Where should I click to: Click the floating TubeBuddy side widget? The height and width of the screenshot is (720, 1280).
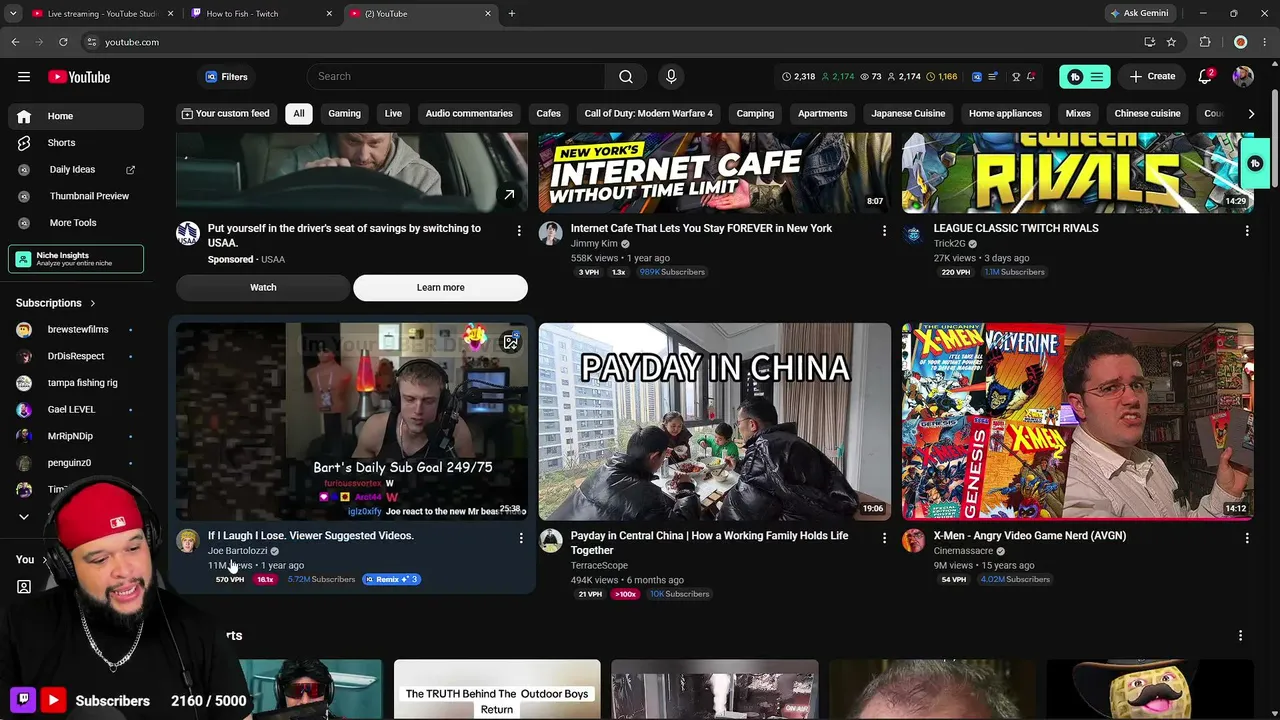(x=1255, y=164)
